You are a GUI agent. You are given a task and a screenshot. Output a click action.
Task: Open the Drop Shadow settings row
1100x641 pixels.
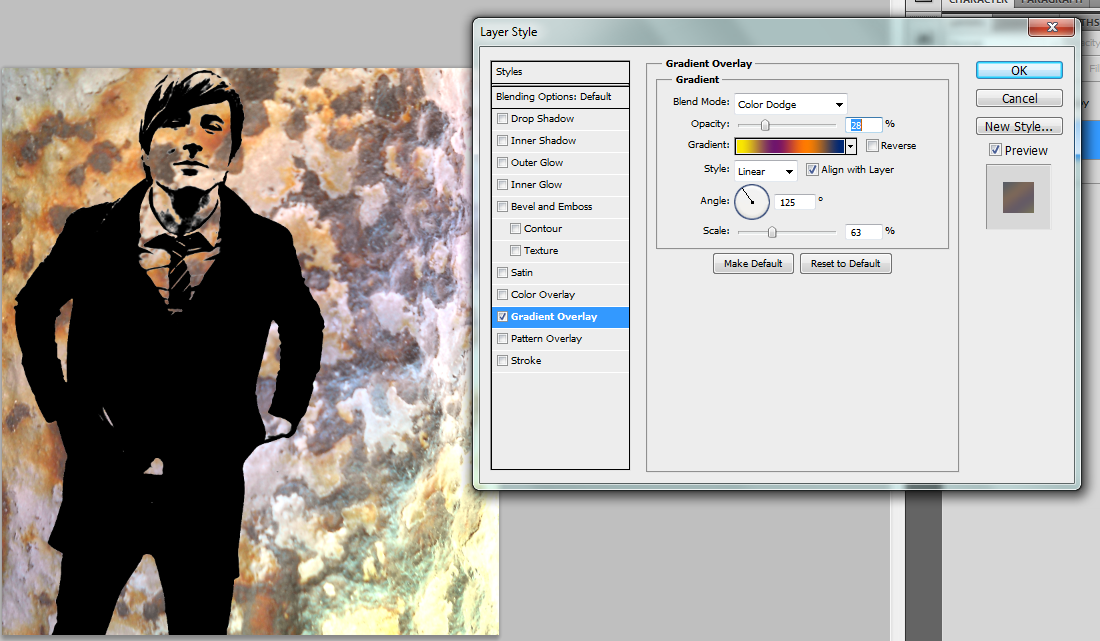click(560, 119)
